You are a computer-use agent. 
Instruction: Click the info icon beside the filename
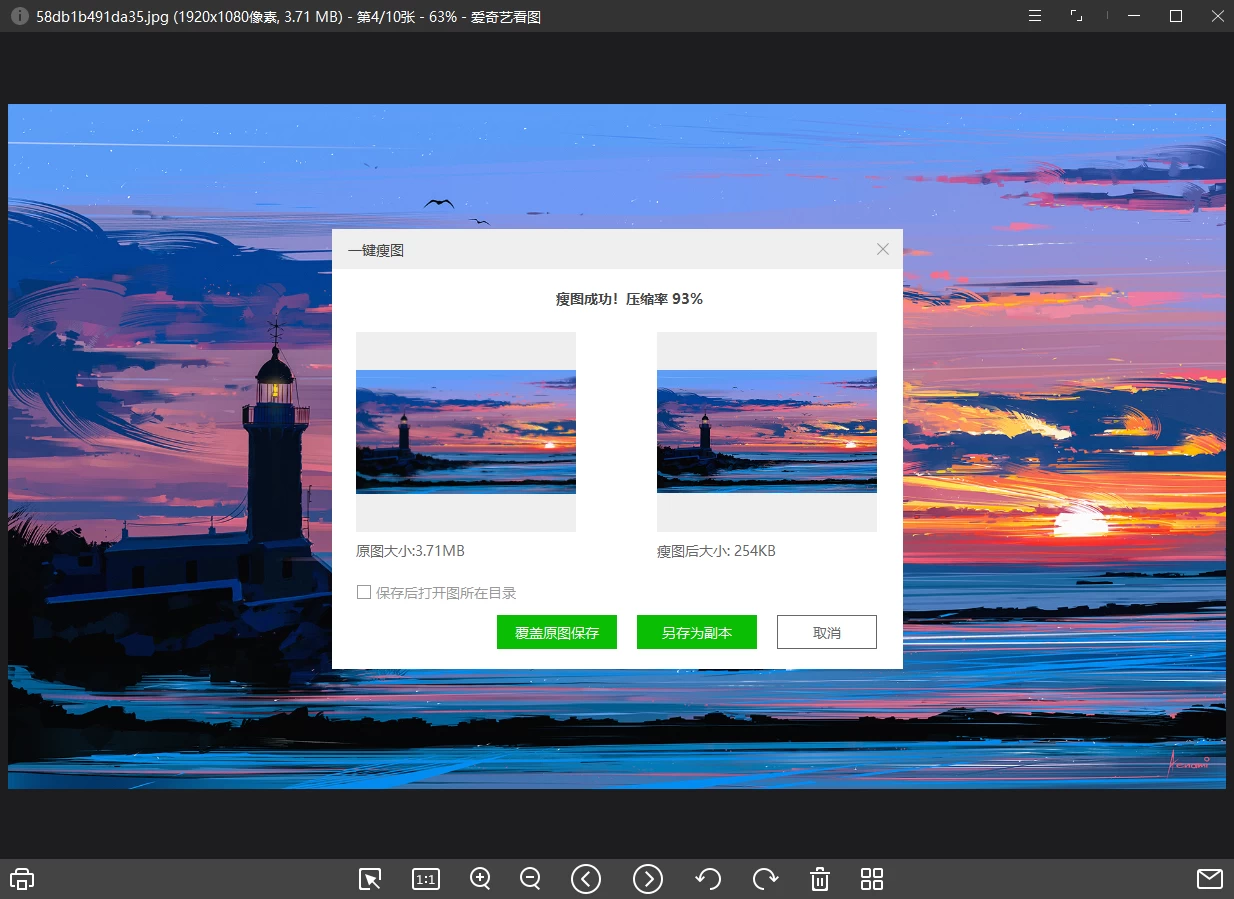coord(18,16)
